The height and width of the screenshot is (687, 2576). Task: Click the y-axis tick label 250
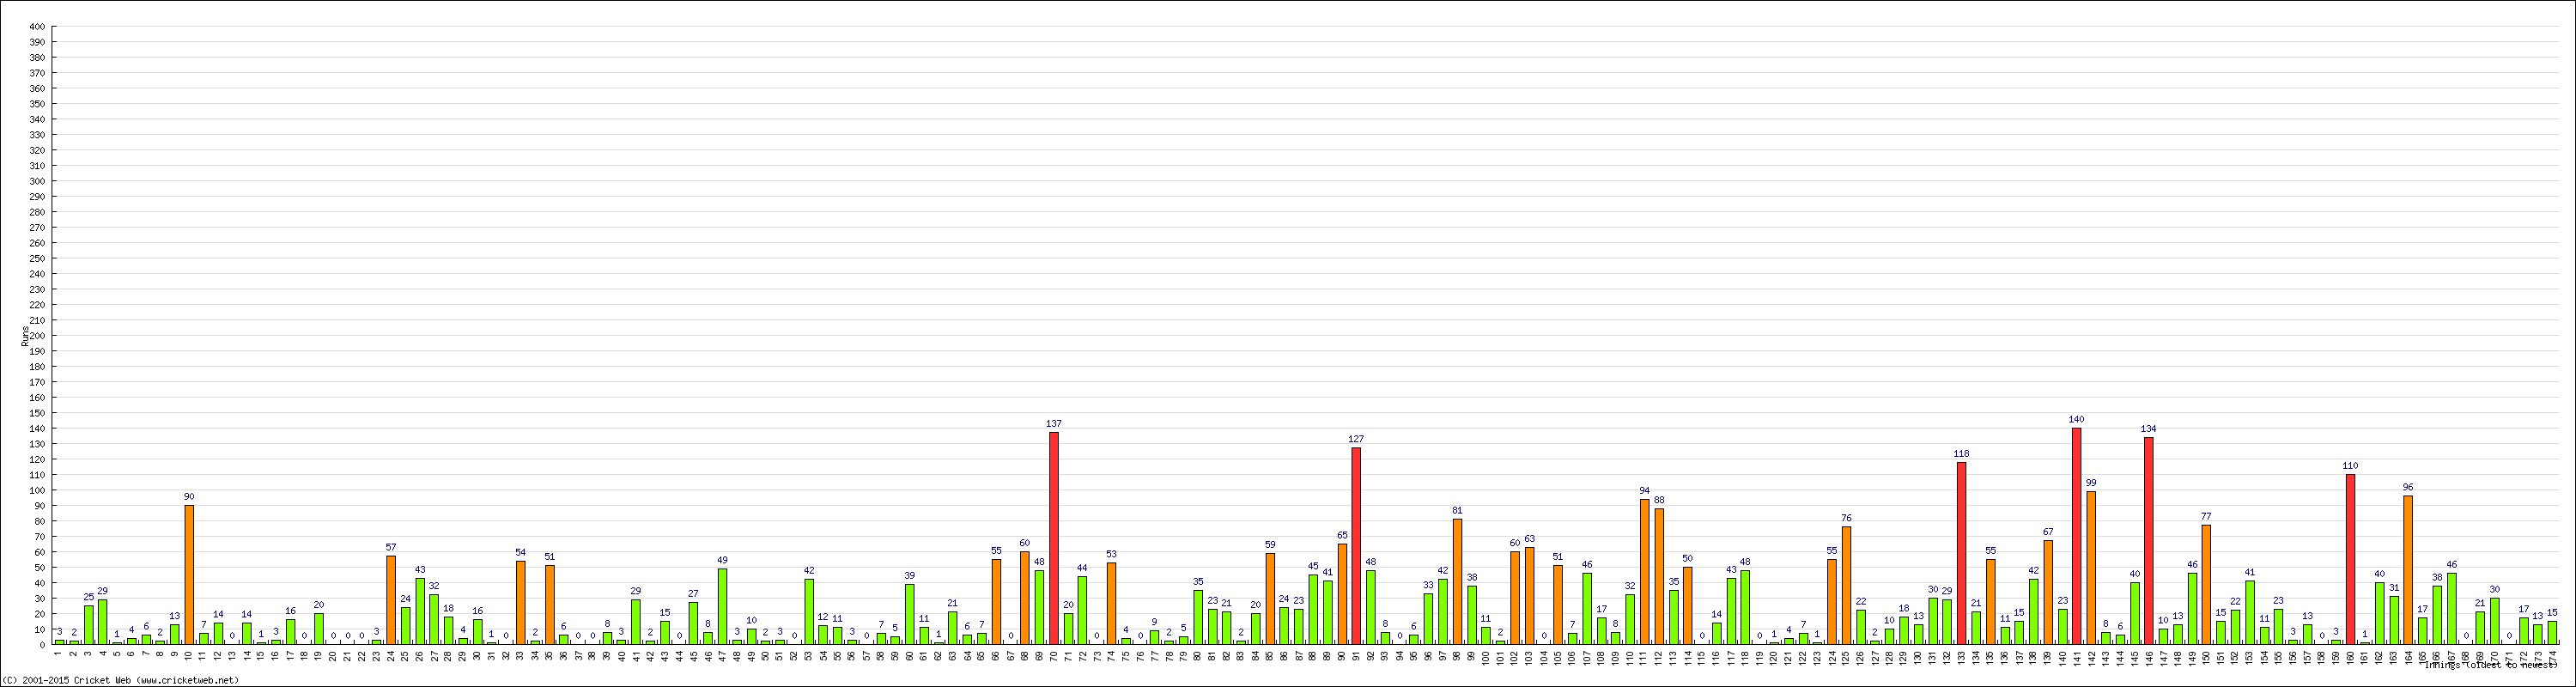point(37,258)
